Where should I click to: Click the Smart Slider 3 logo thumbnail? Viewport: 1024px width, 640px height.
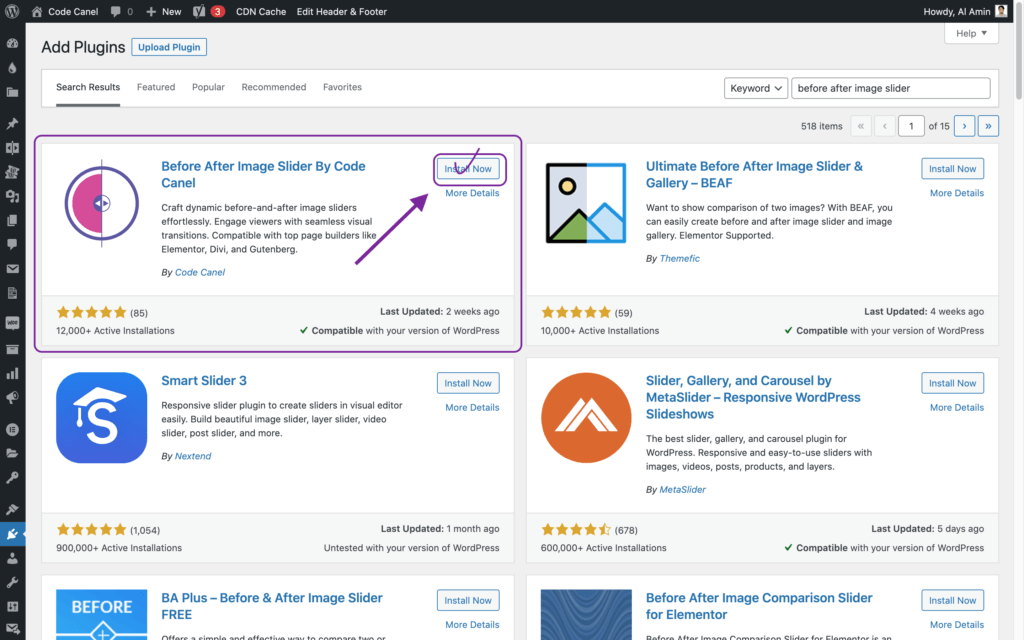(x=101, y=418)
